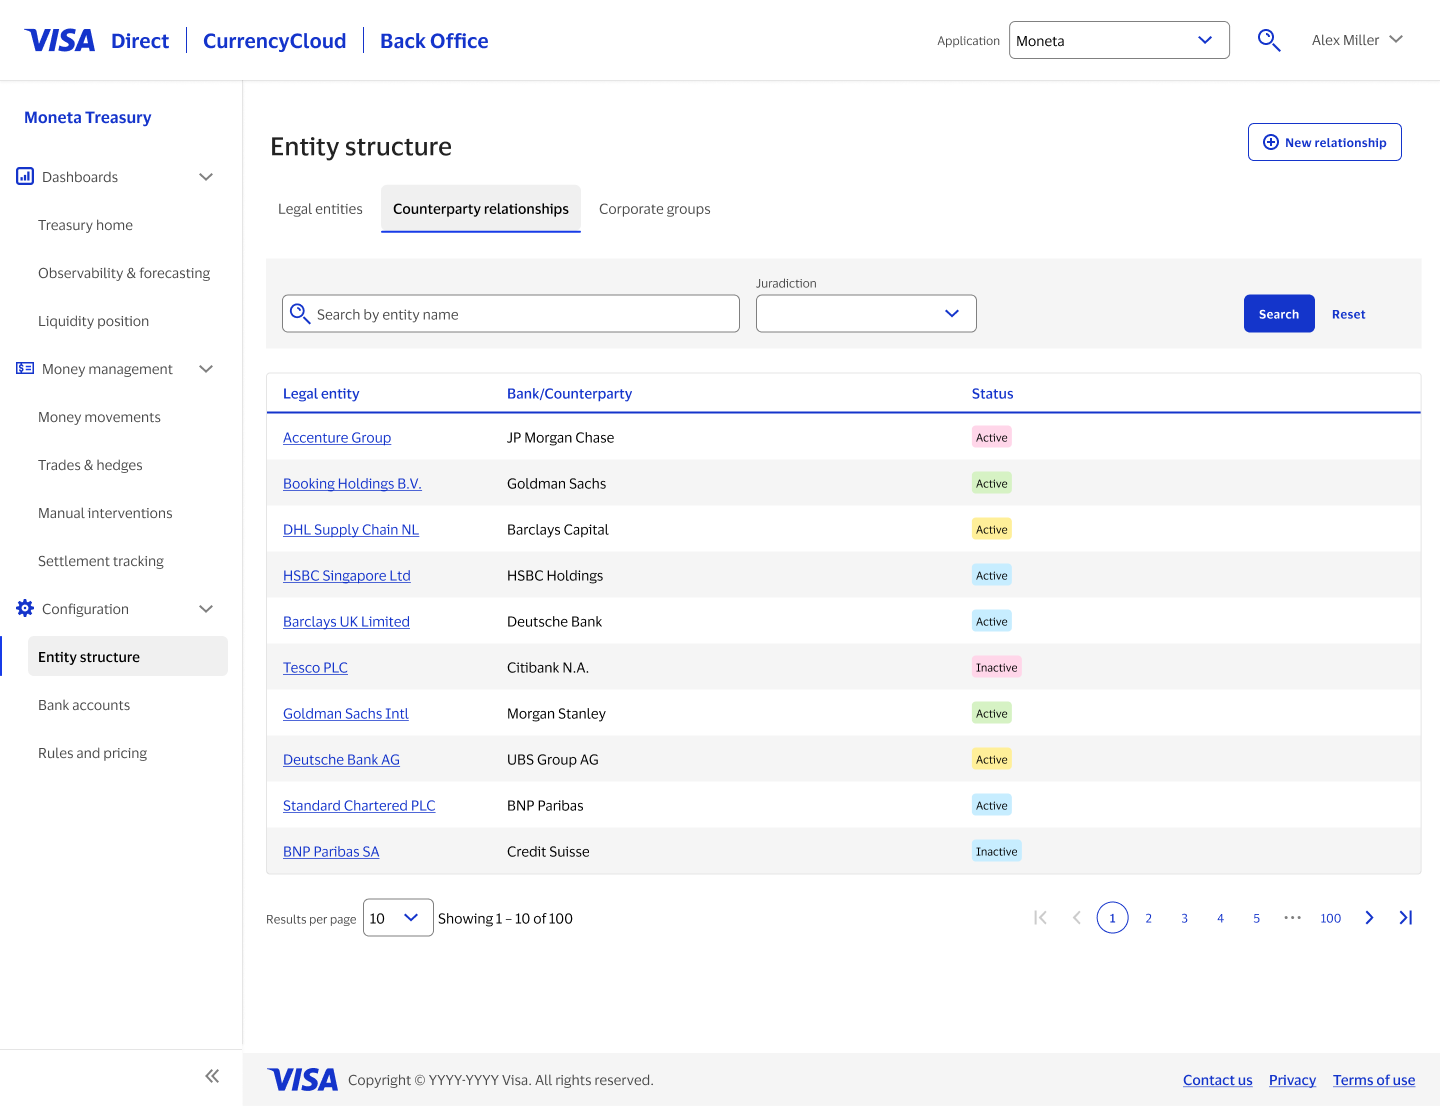
Task: Go to previous results page arrow
Action: coord(1076,917)
